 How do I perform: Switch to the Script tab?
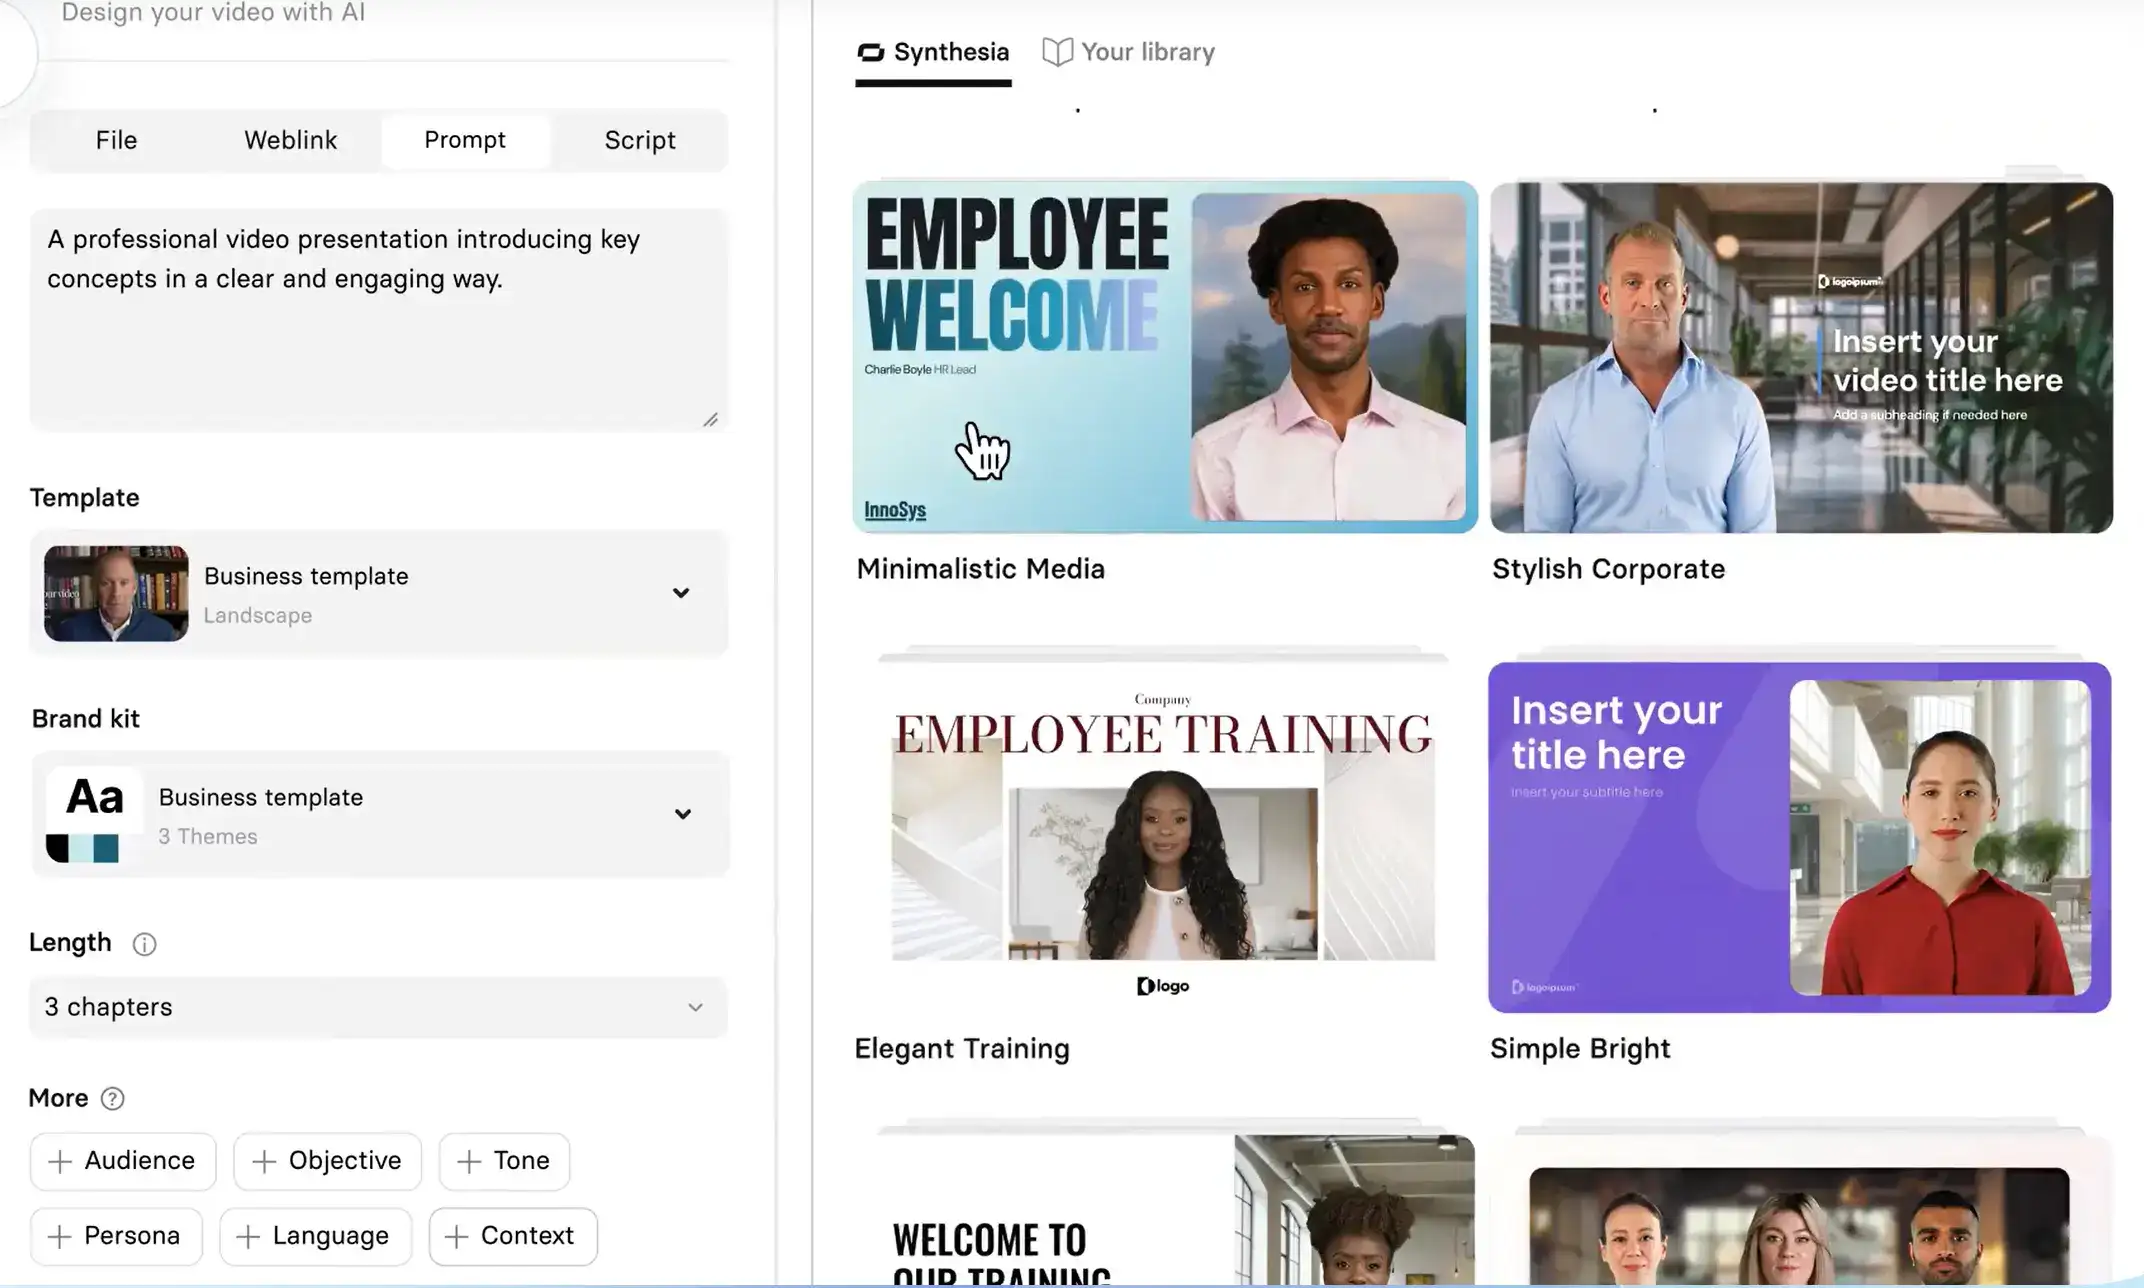click(640, 140)
